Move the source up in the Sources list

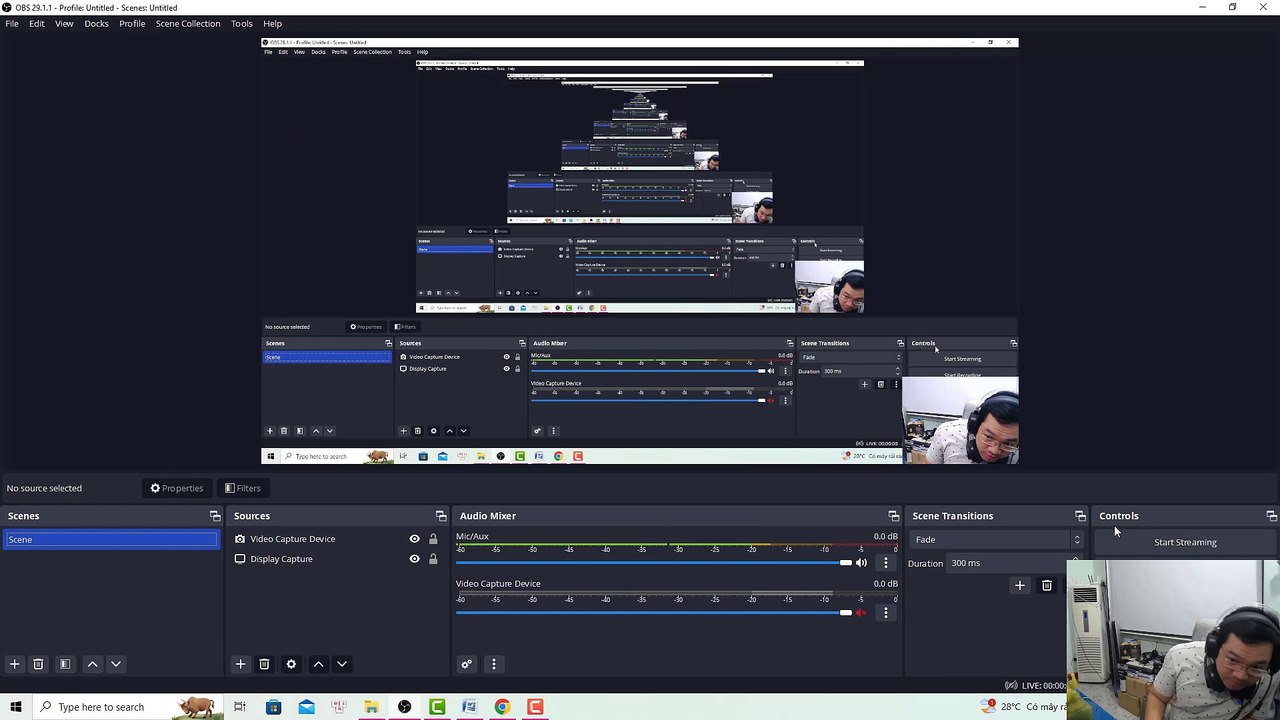tap(318, 664)
